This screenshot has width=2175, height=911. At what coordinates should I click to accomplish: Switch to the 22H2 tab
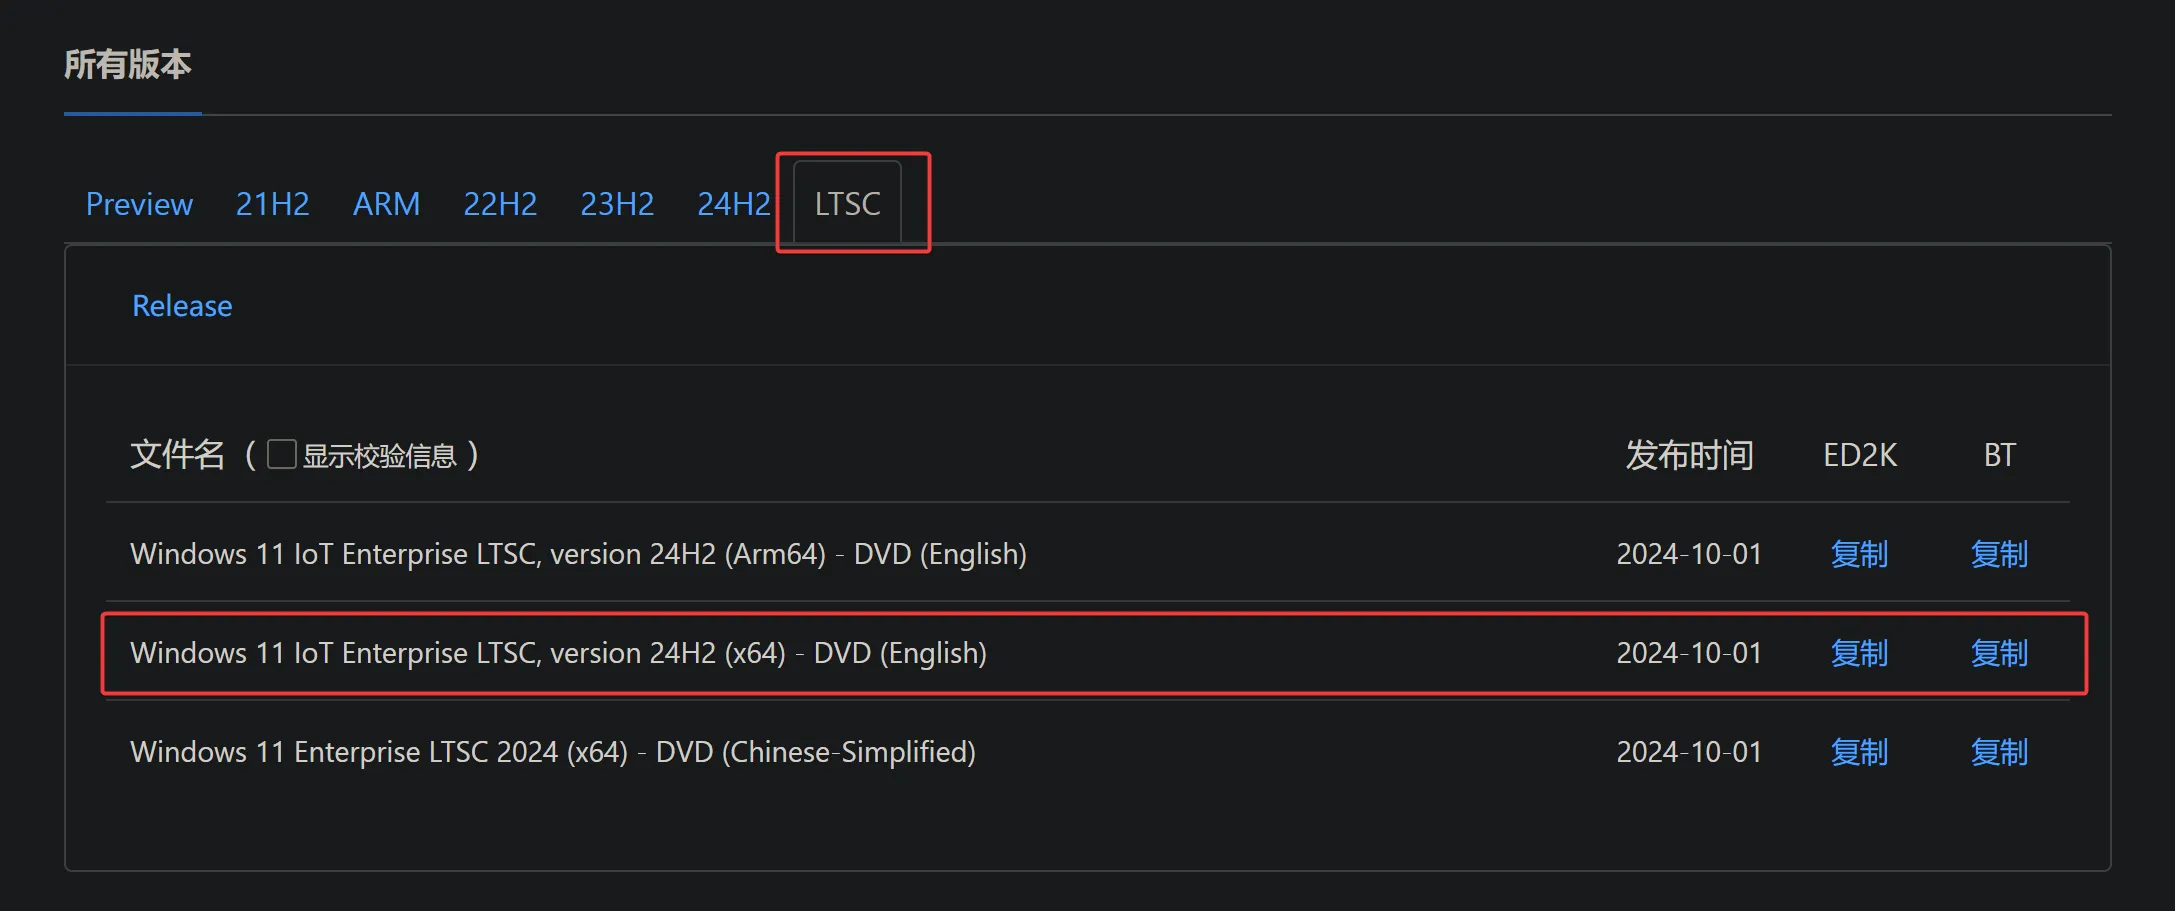point(500,204)
